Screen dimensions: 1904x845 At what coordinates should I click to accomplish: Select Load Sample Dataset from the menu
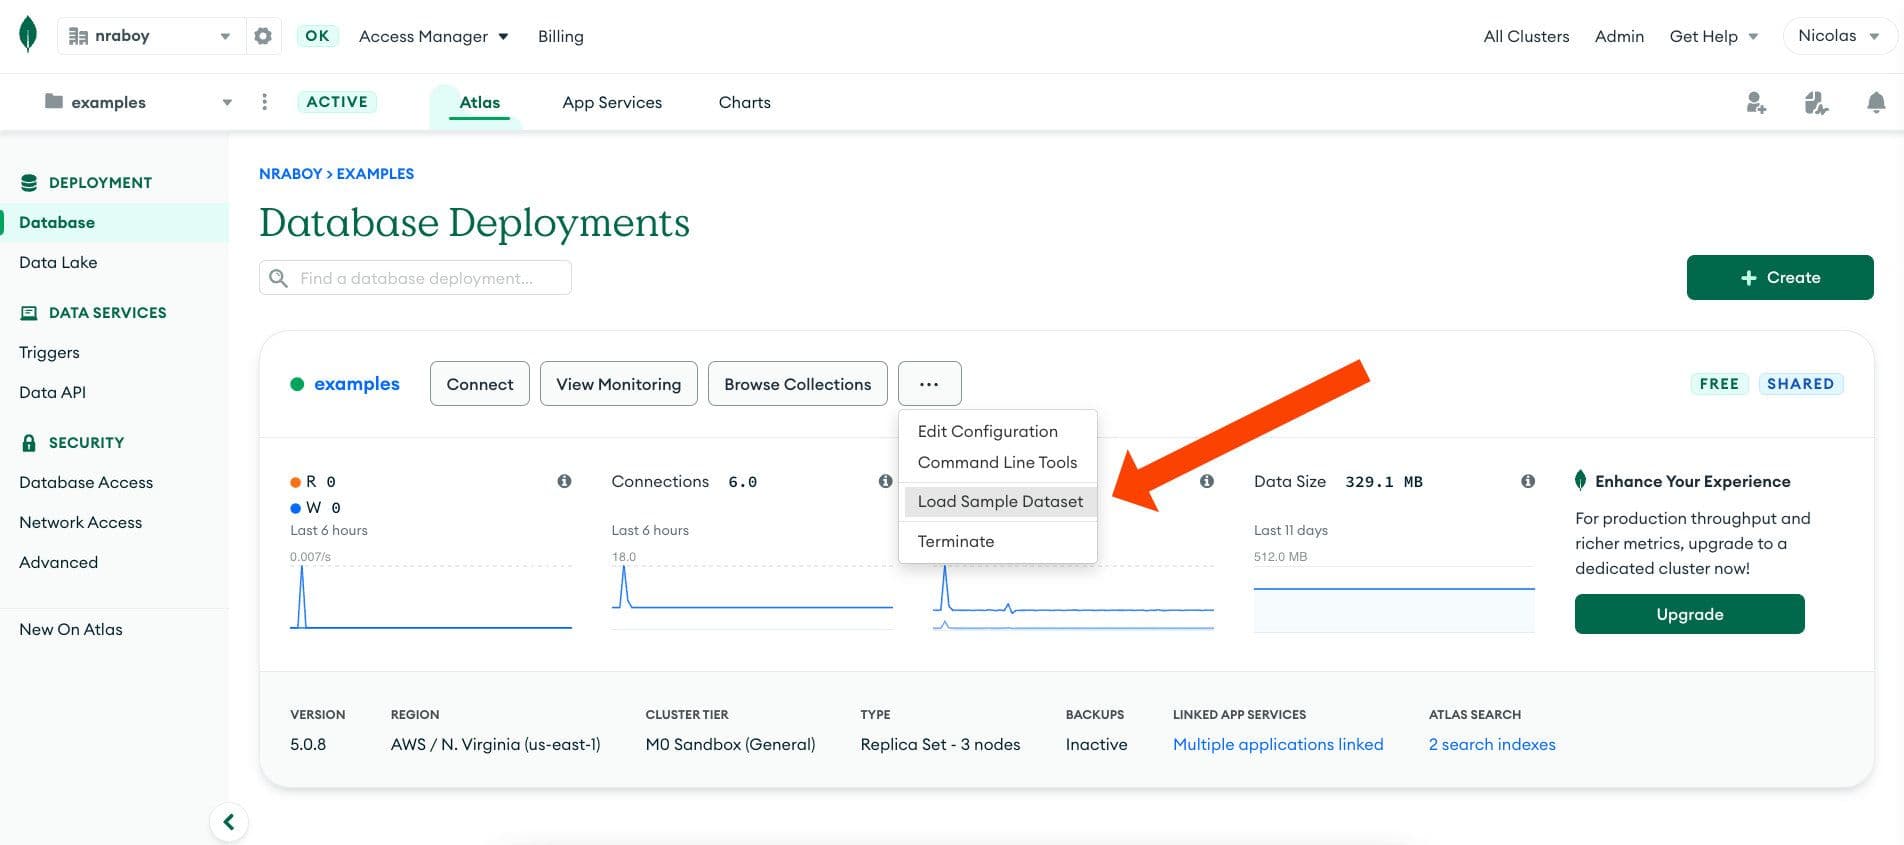pyautogui.click(x=999, y=501)
